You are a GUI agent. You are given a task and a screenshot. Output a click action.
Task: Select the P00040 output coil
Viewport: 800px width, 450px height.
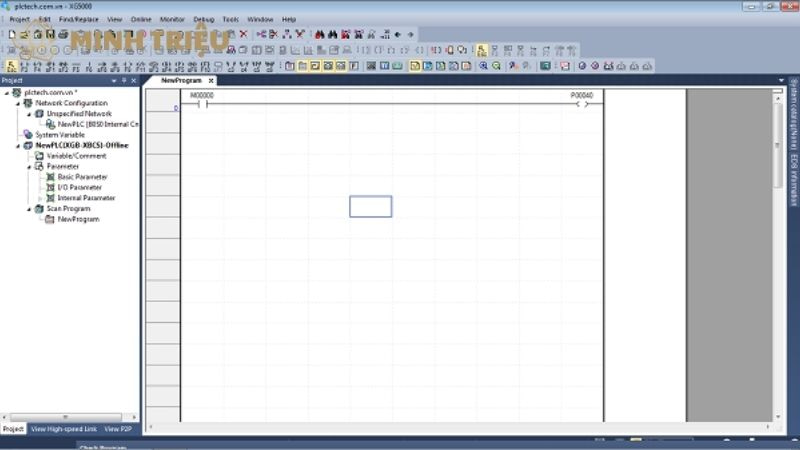582,104
